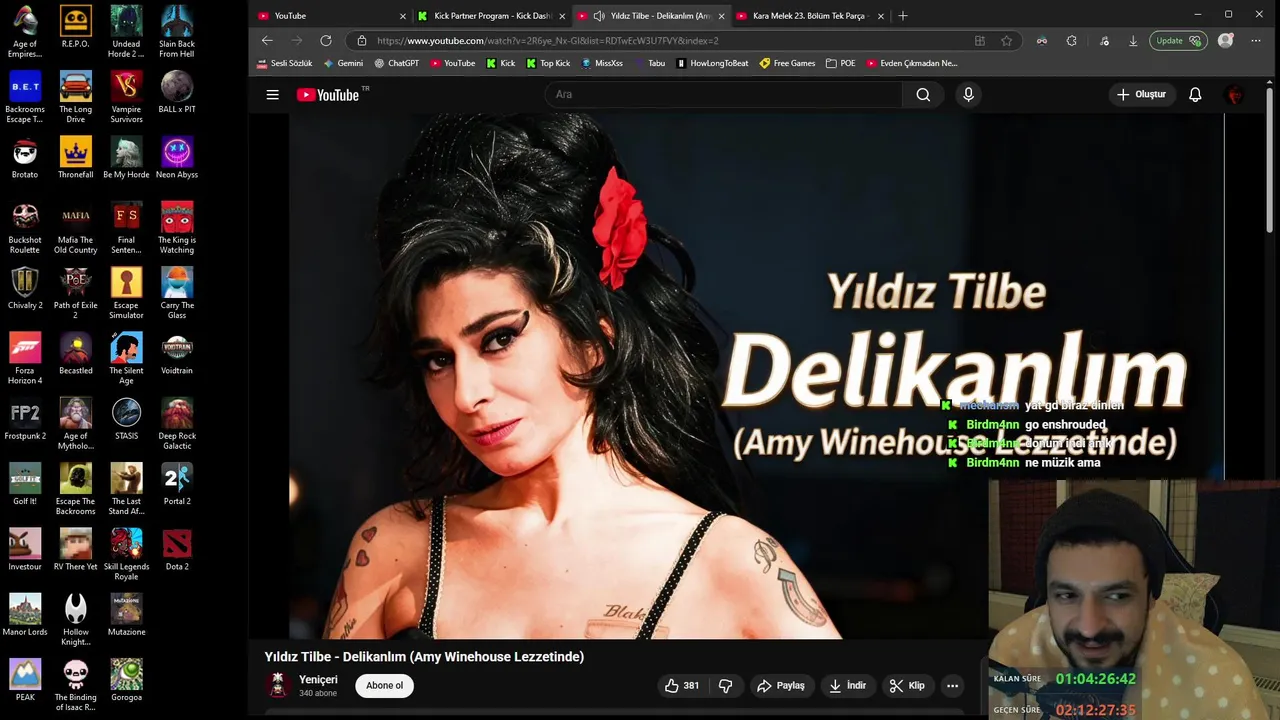Launch Portal 2 desktop icon

point(177,485)
